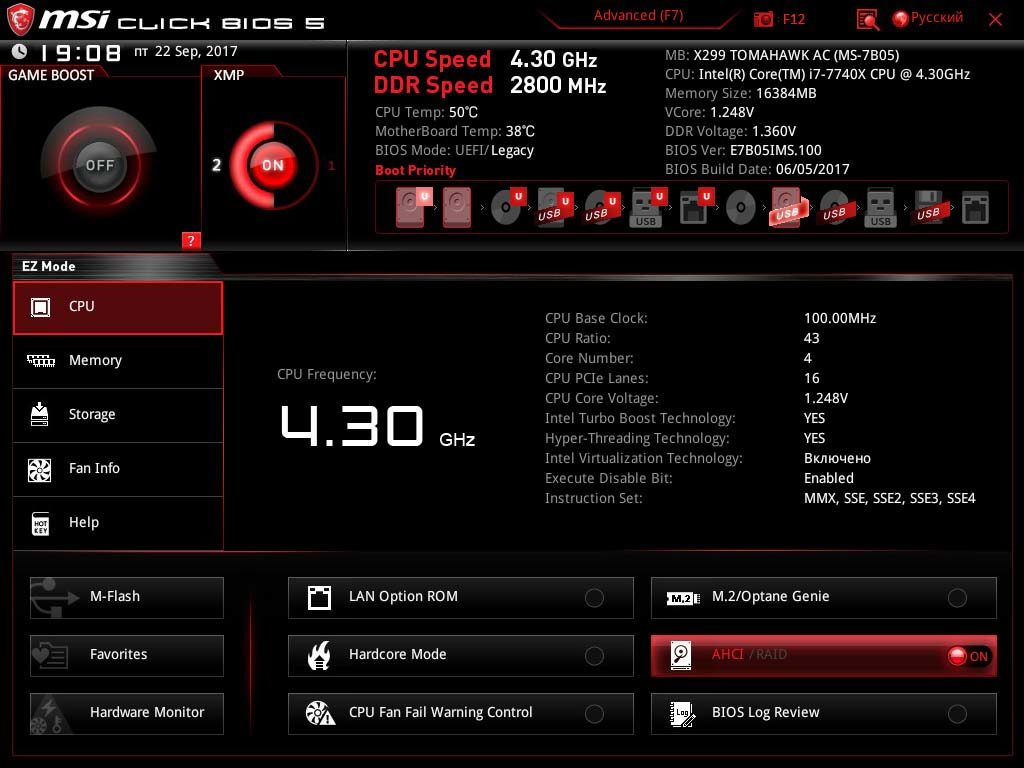Take a screenshot with the F12 camera icon
This screenshot has height=768, width=1024.
click(763, 19)
